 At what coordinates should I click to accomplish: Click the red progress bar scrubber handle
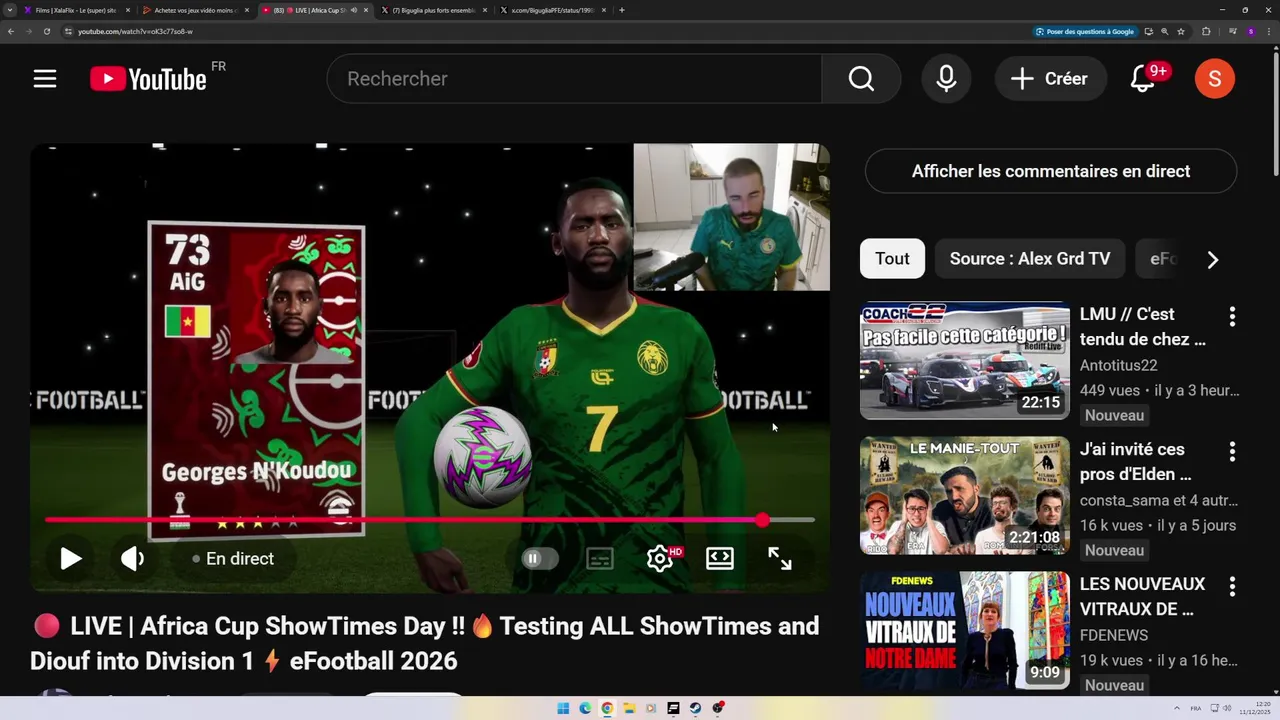coord(763,520)
